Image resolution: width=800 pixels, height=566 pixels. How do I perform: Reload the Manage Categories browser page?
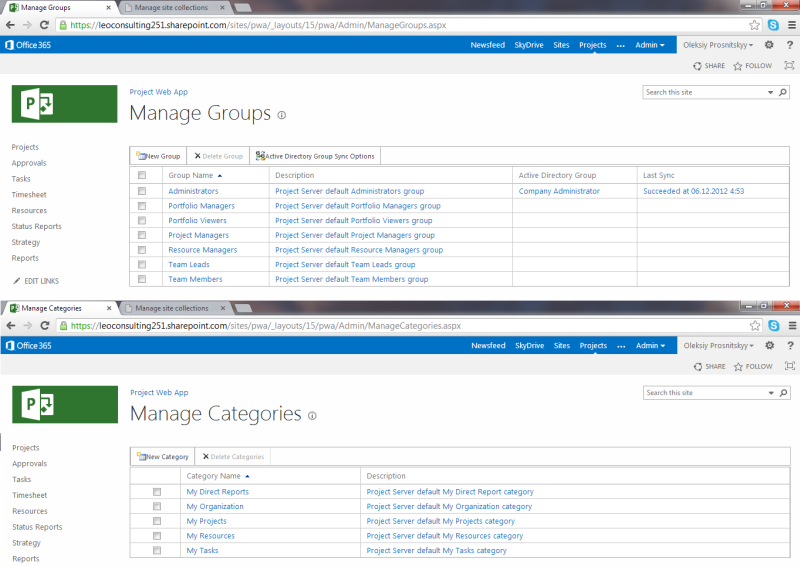pos(45,326)
